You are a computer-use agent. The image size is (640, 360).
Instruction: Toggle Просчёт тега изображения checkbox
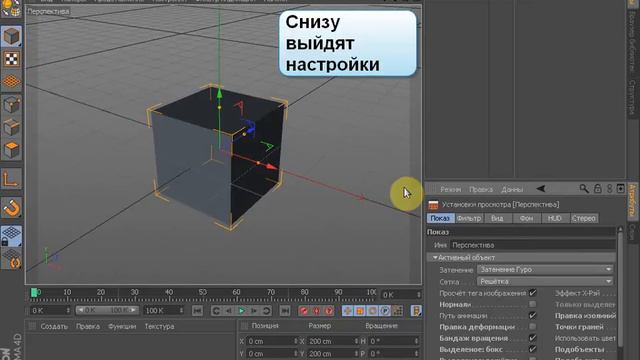pyautogui.click(x=533, y=293)
